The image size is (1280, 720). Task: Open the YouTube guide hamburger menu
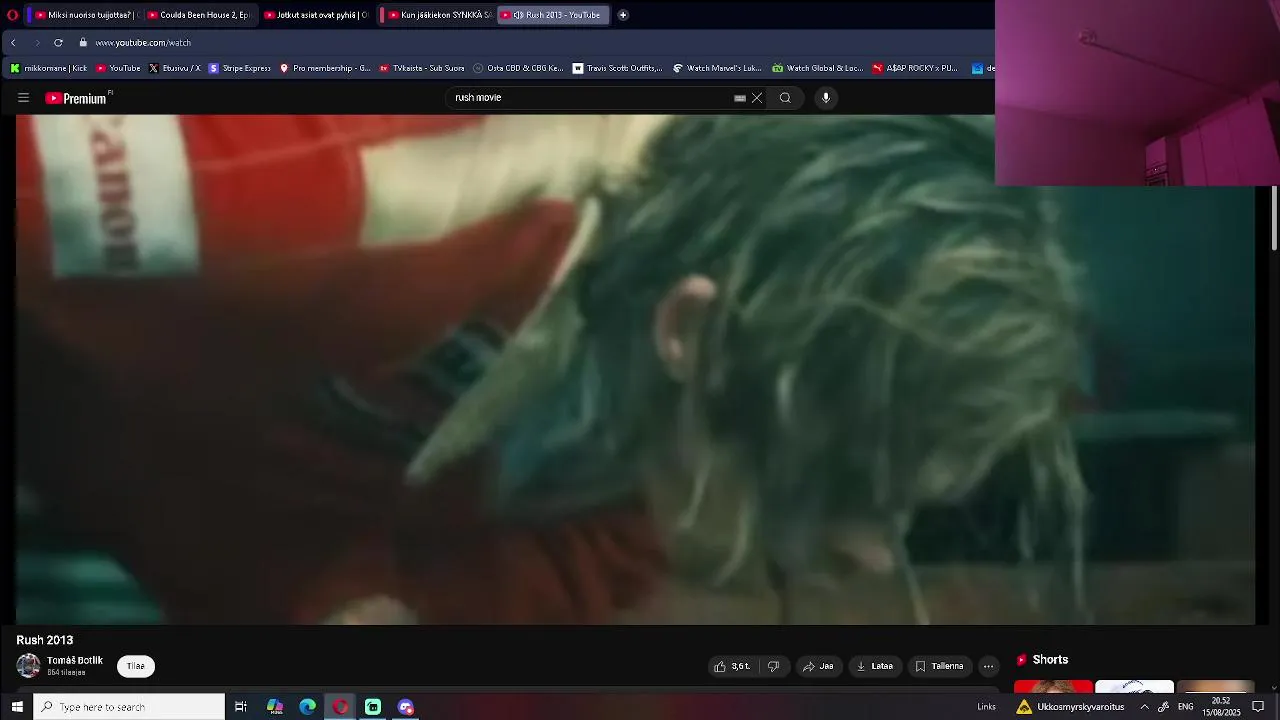pos(23,98)
